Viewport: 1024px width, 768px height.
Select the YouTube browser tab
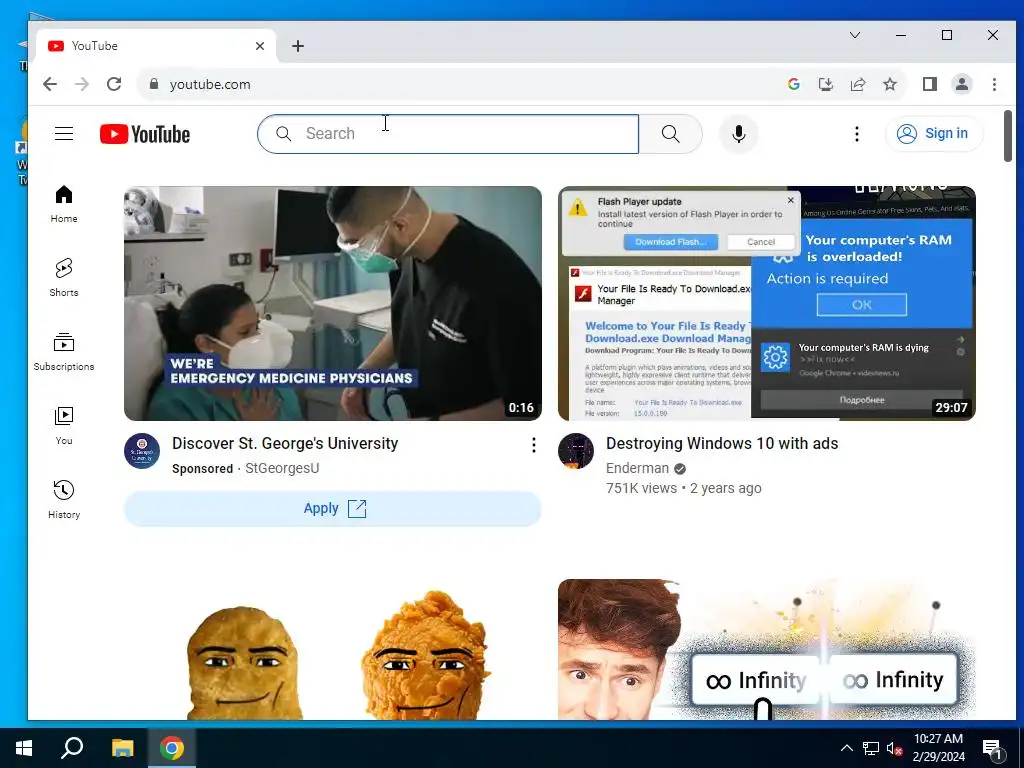coord(156,46)
